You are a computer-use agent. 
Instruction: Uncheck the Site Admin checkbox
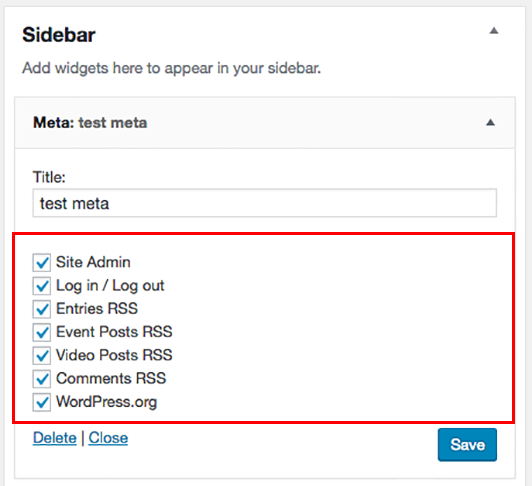coord(42,262)
